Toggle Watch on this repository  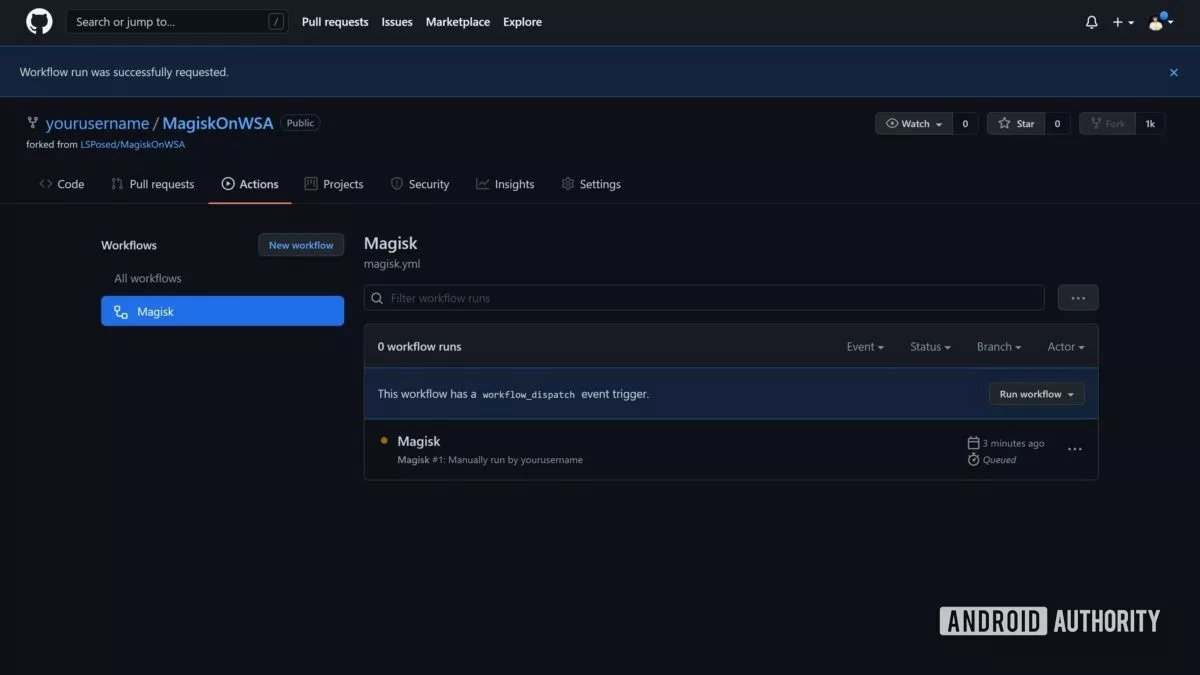[914, 124]
